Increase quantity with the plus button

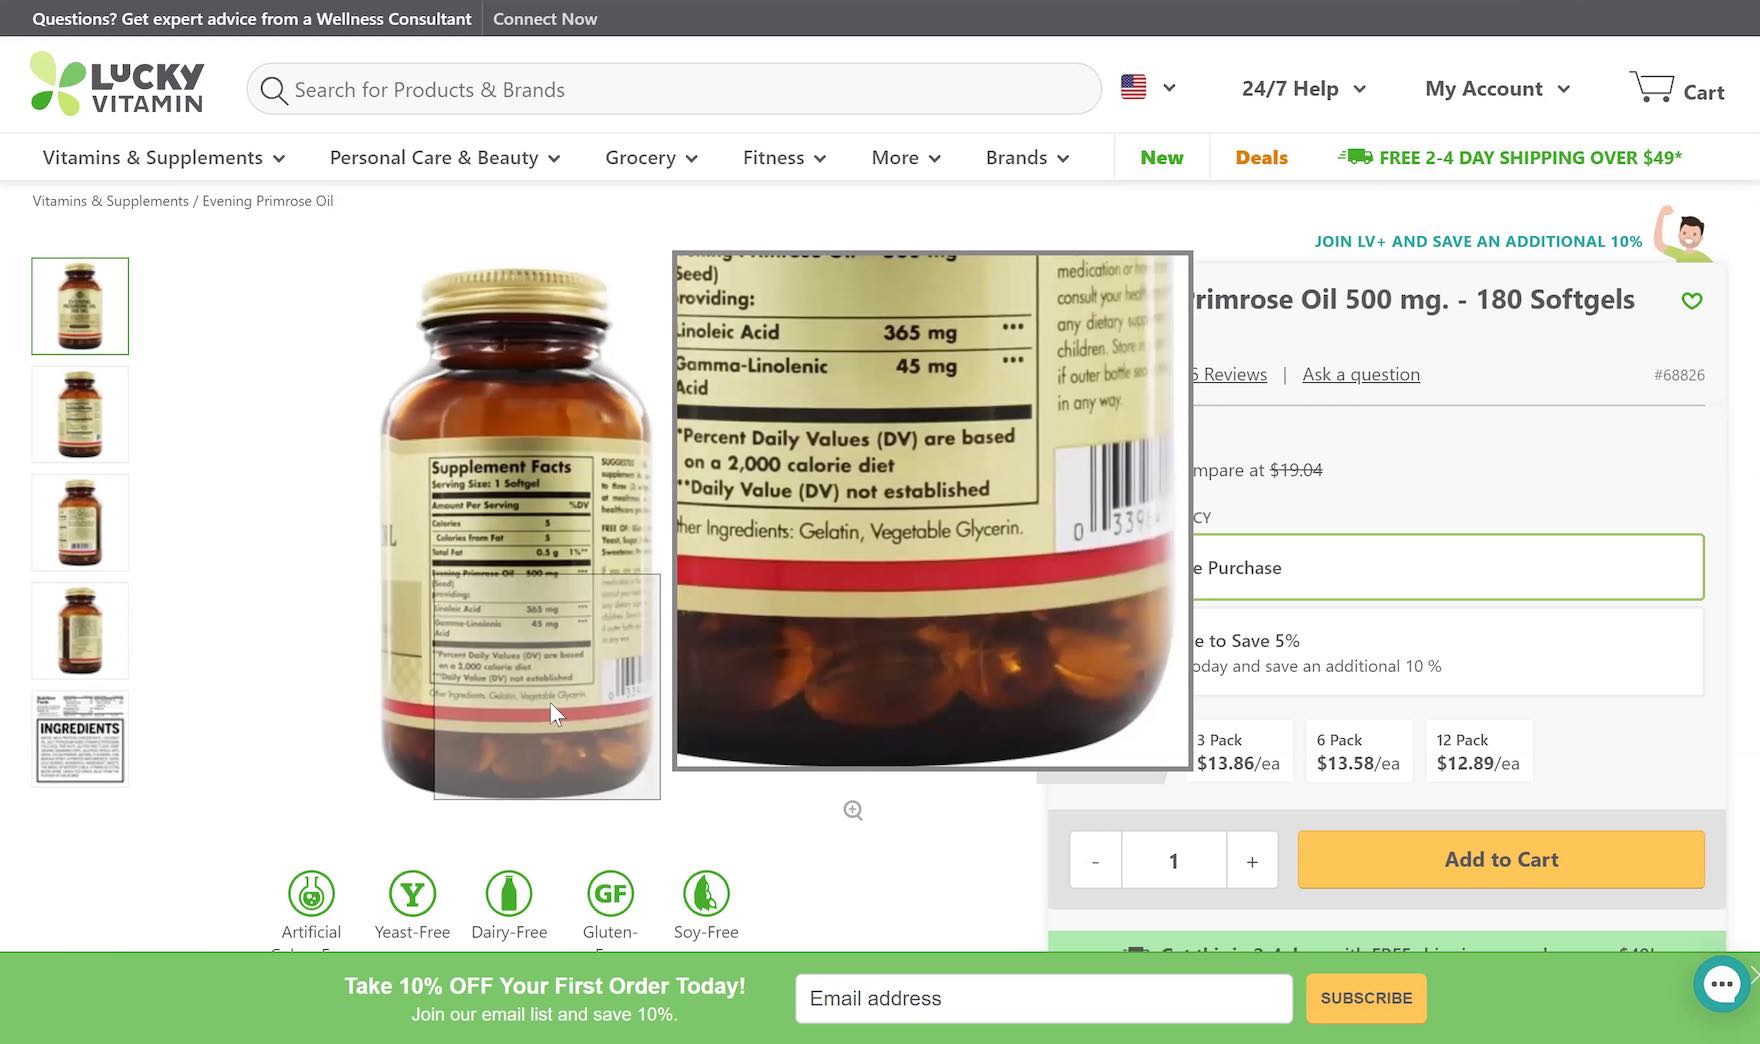click(1252, 861)
